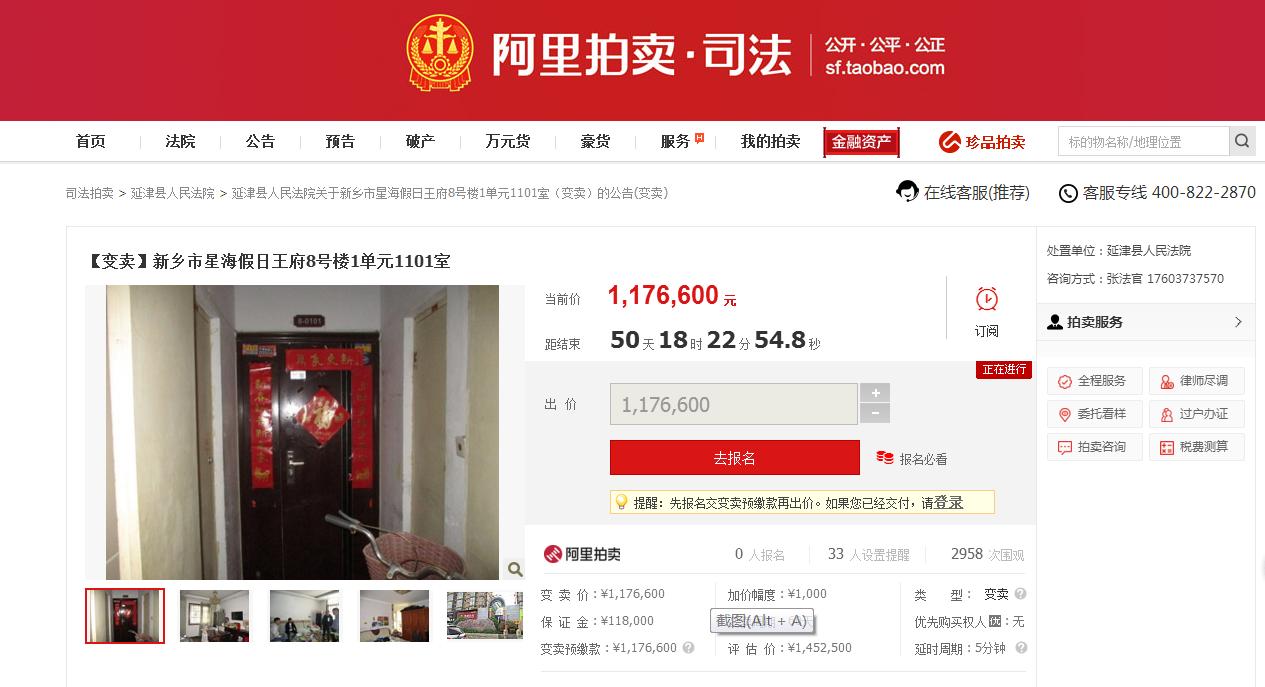Click the magnify icon on main photo
The image size is (1265, 687).
(x=515, y=569)
